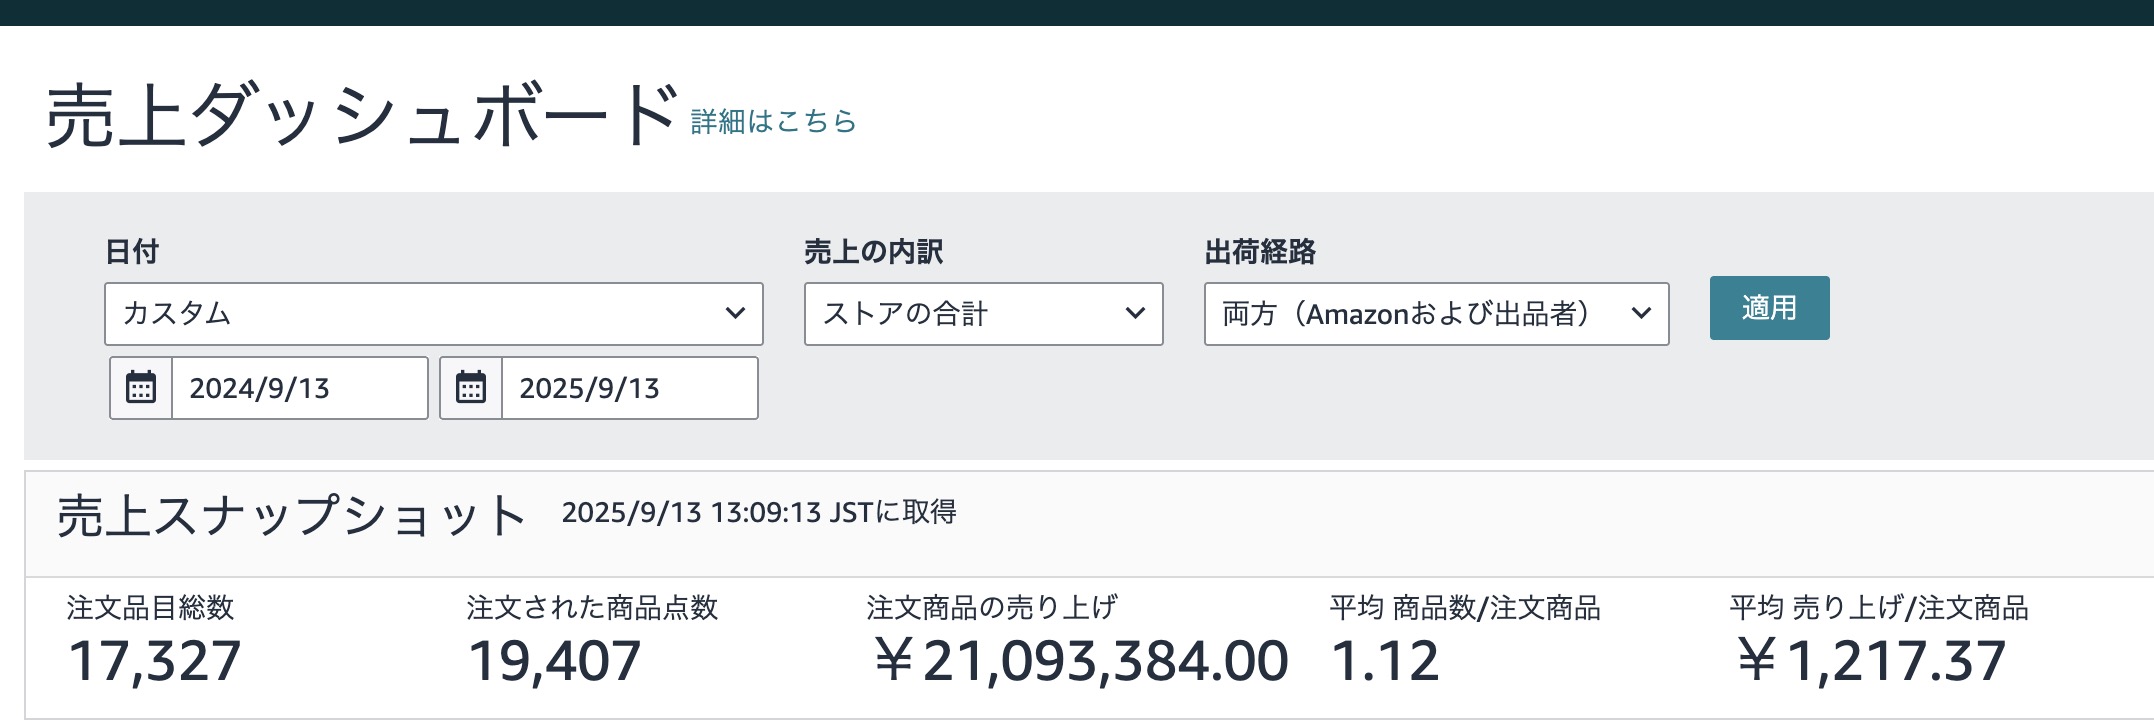Select the 注文品目総数 value 17,327
2154x726 pixels.
click(155, 661)
